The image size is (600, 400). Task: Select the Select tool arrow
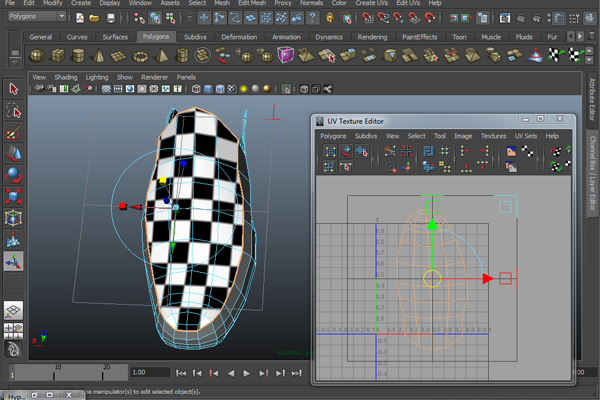click(13, 89)
